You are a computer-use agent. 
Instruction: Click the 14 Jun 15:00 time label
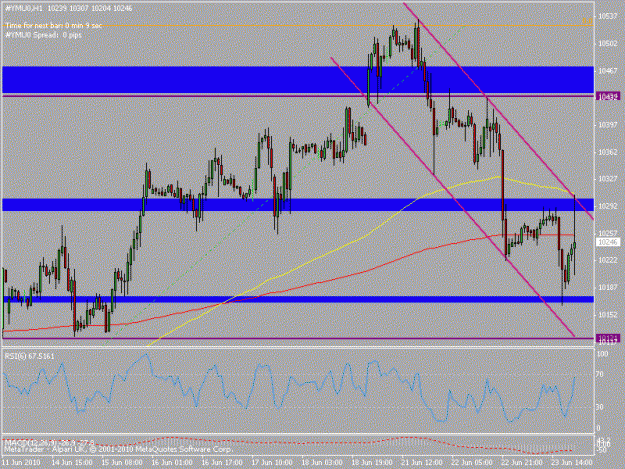pyautogui.click(x=72, y=462)
